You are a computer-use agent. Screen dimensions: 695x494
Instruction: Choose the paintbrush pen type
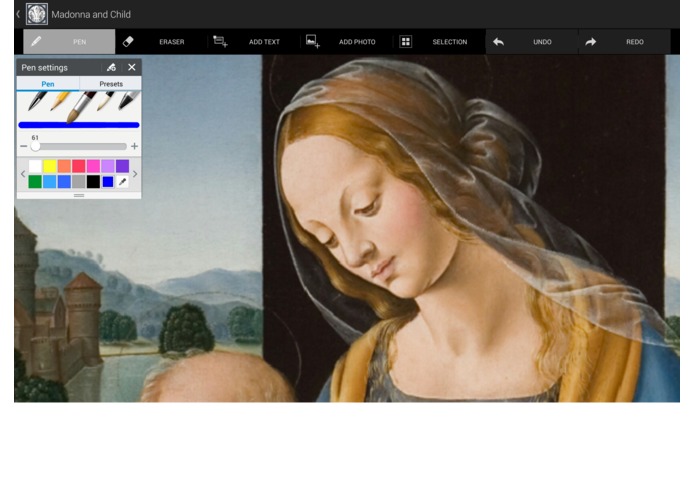point(81,106)
